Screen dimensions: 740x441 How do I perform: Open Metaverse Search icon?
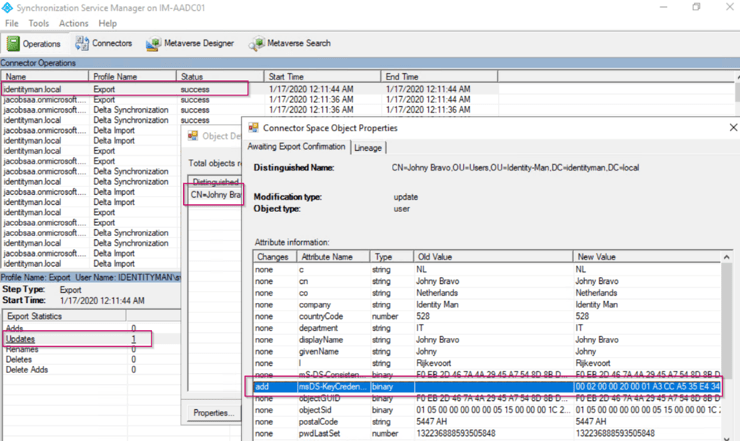(257, 44)
